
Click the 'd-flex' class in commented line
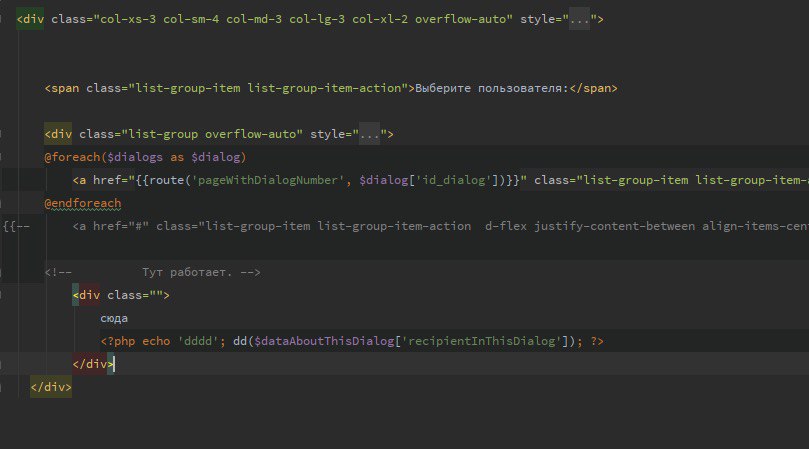(506, 226)
